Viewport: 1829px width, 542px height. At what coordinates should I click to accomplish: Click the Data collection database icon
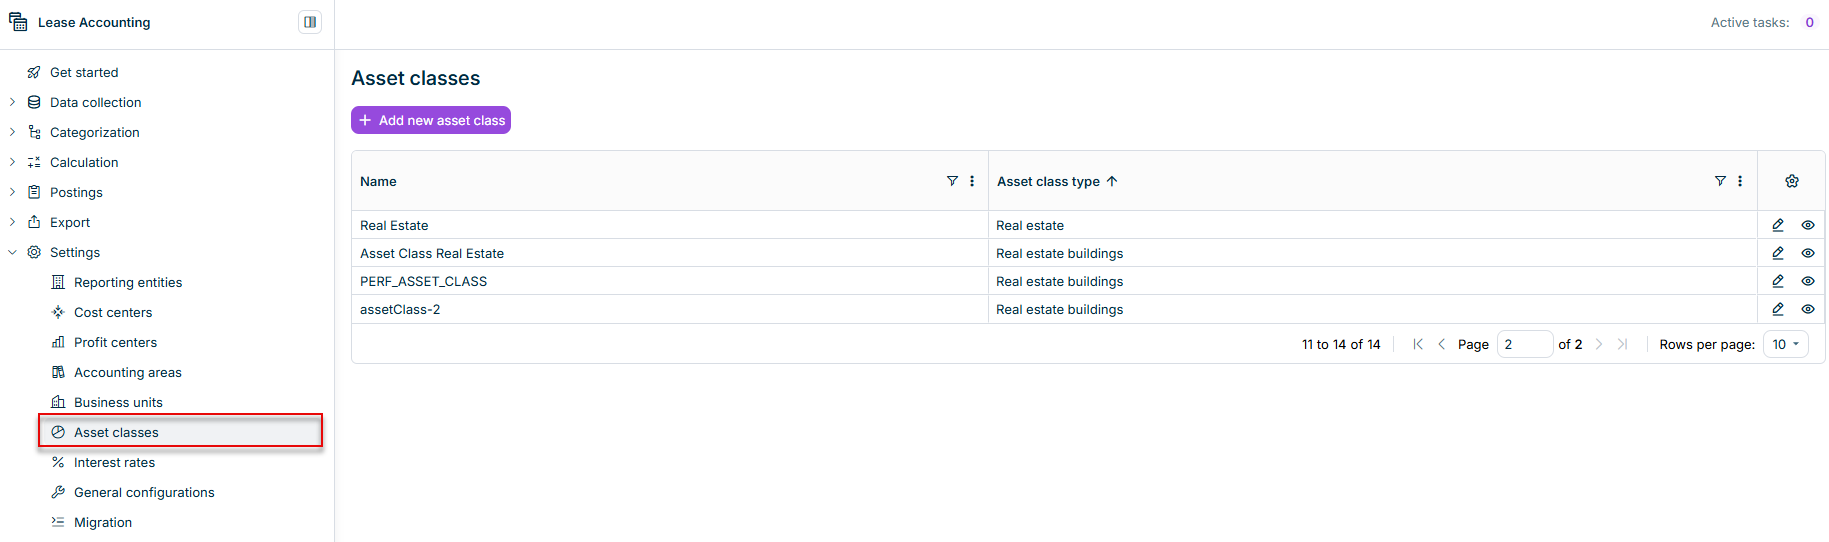(34, 102)
